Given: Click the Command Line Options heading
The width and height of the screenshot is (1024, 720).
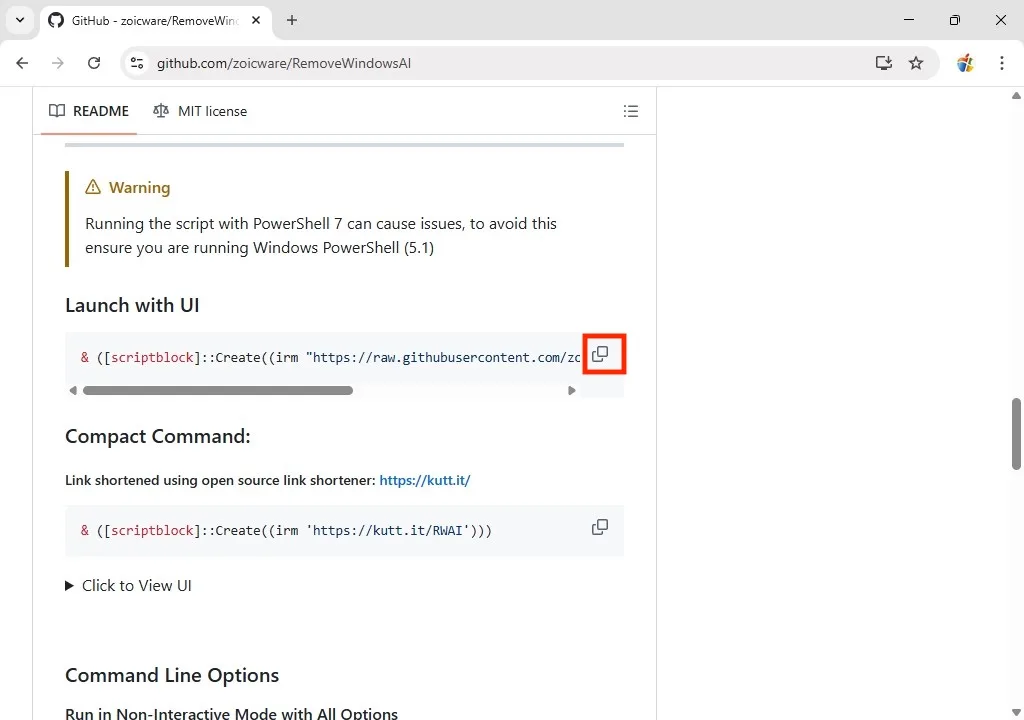Looking at the screenshot, I should (x=172, y=675).
